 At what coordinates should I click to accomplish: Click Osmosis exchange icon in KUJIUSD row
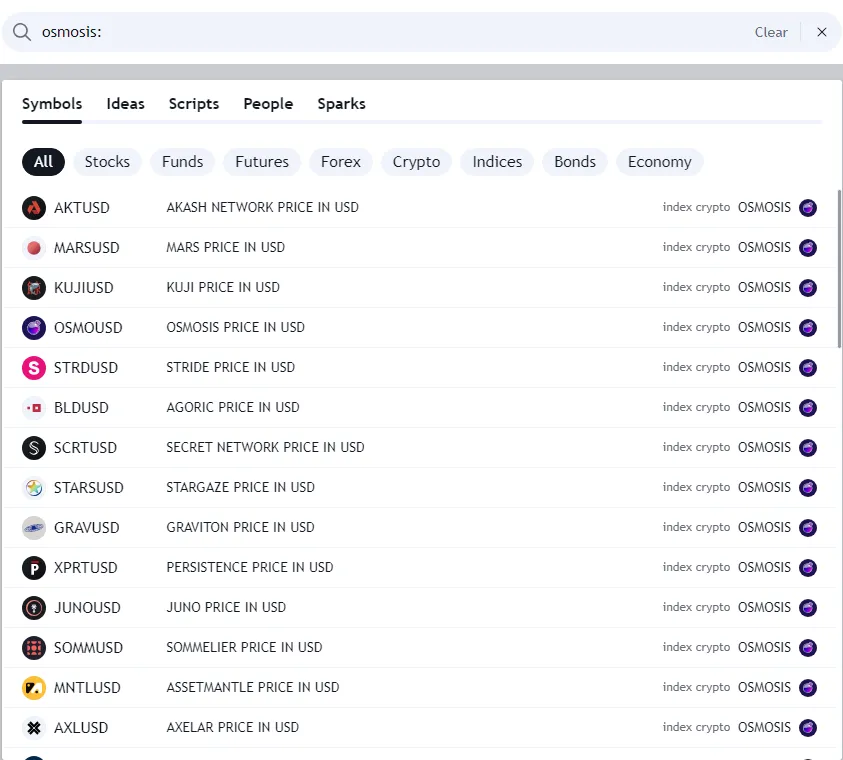coord(808,288)
